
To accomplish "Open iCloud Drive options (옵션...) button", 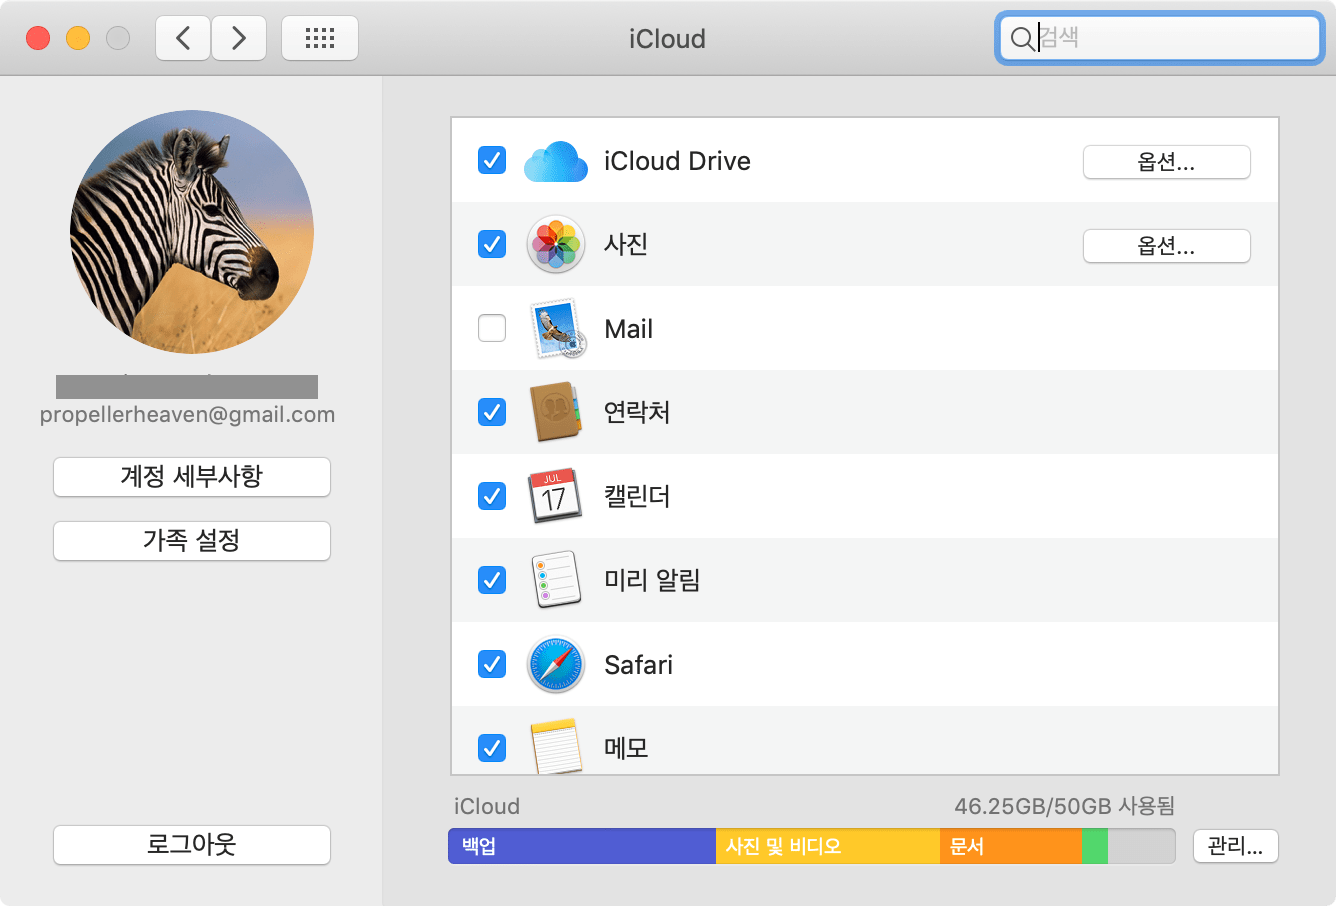I will click(x=1166, y=162).
